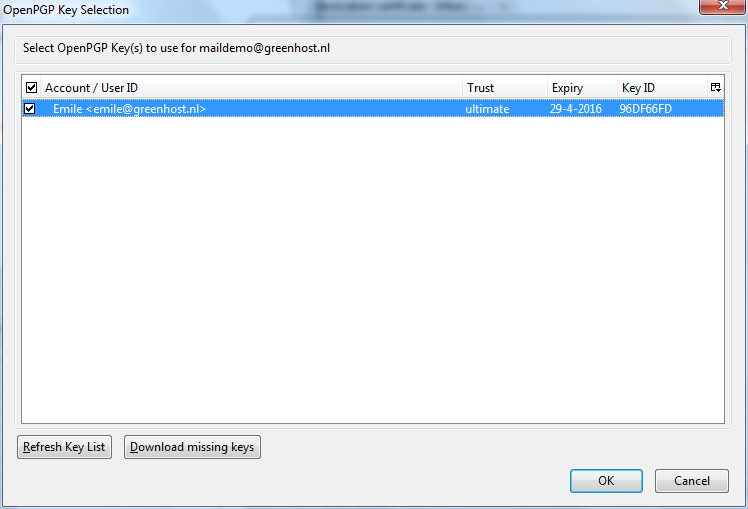The height and width of the screenshot is (509, 748).
Task: Select the Emile <emile@greenhost.nl> key row
Action: tap(373, 109)
